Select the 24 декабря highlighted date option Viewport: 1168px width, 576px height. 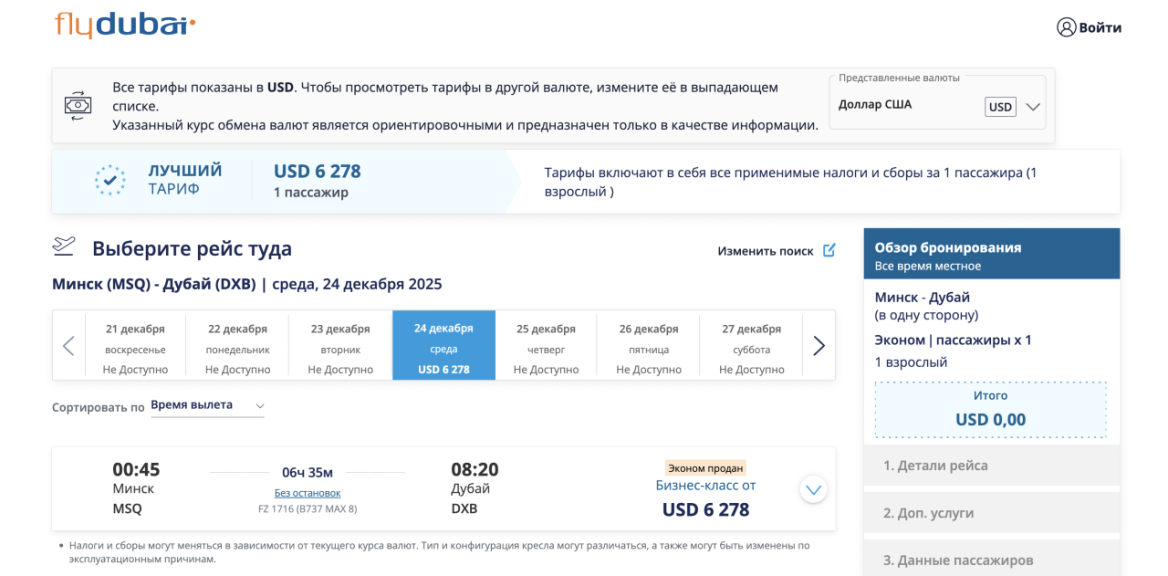(444, 345)
